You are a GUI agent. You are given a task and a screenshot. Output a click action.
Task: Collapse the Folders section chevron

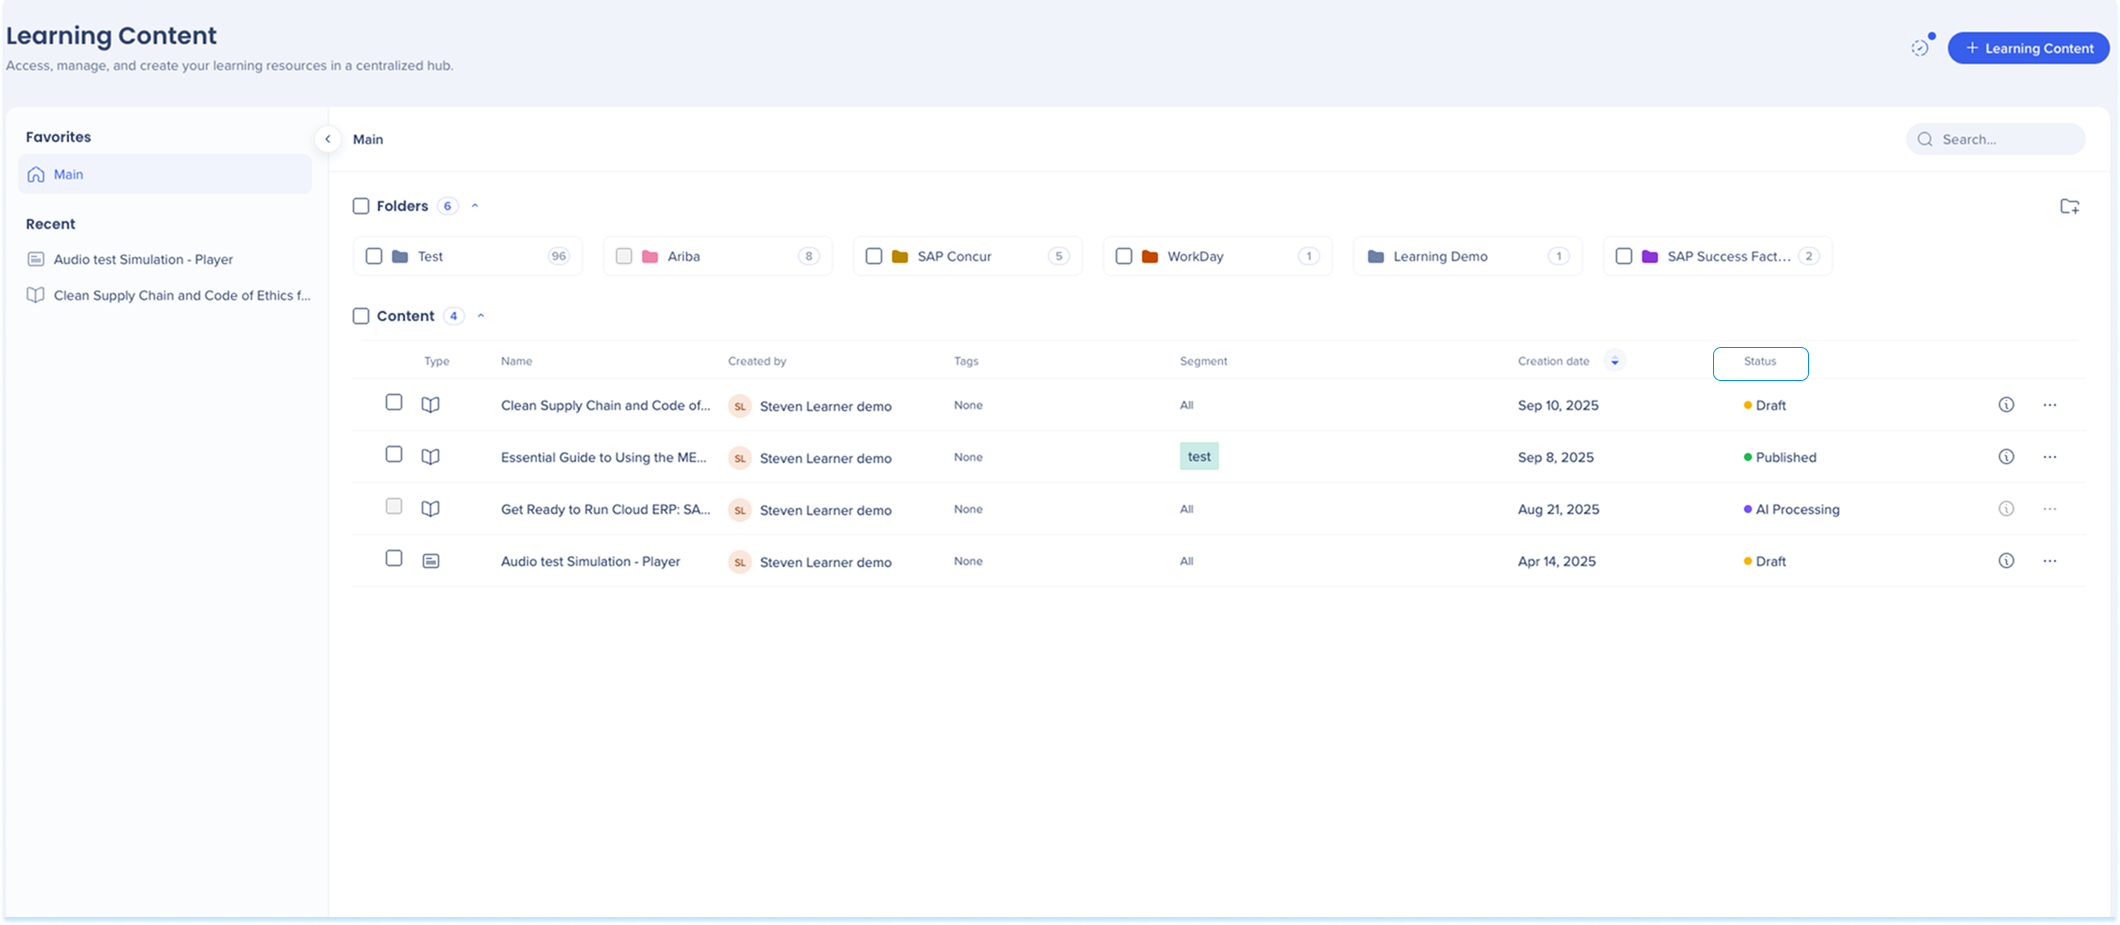(475, 206)
